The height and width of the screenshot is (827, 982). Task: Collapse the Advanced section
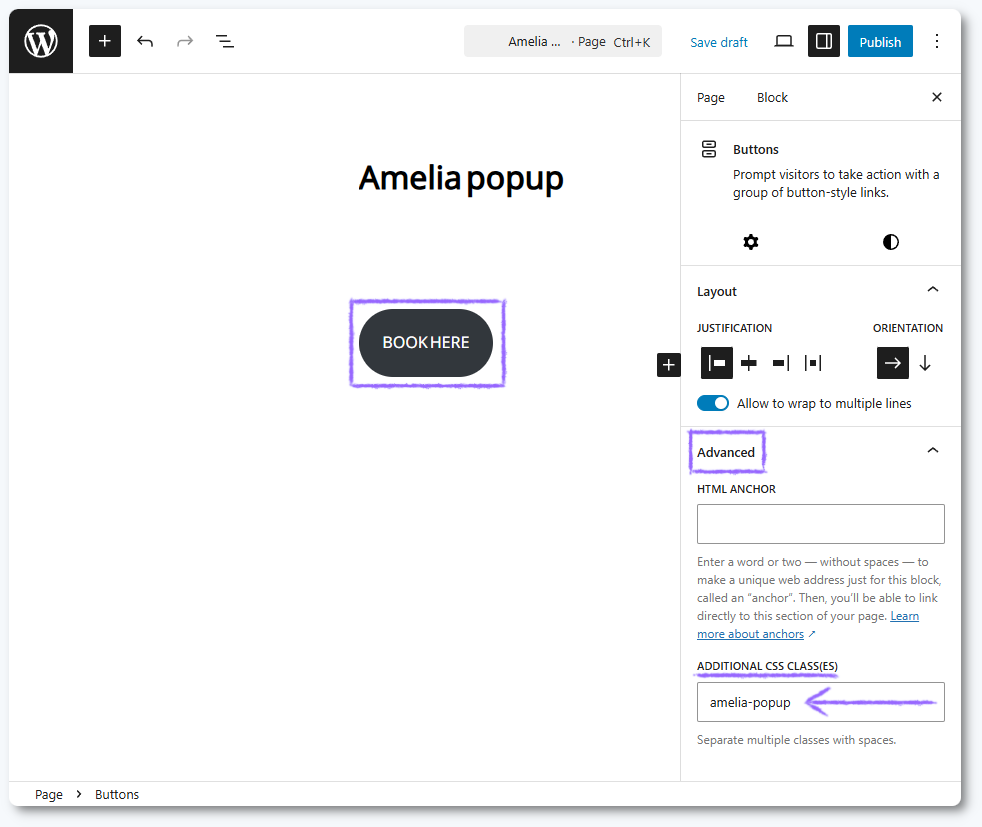[x=932, y=451]
